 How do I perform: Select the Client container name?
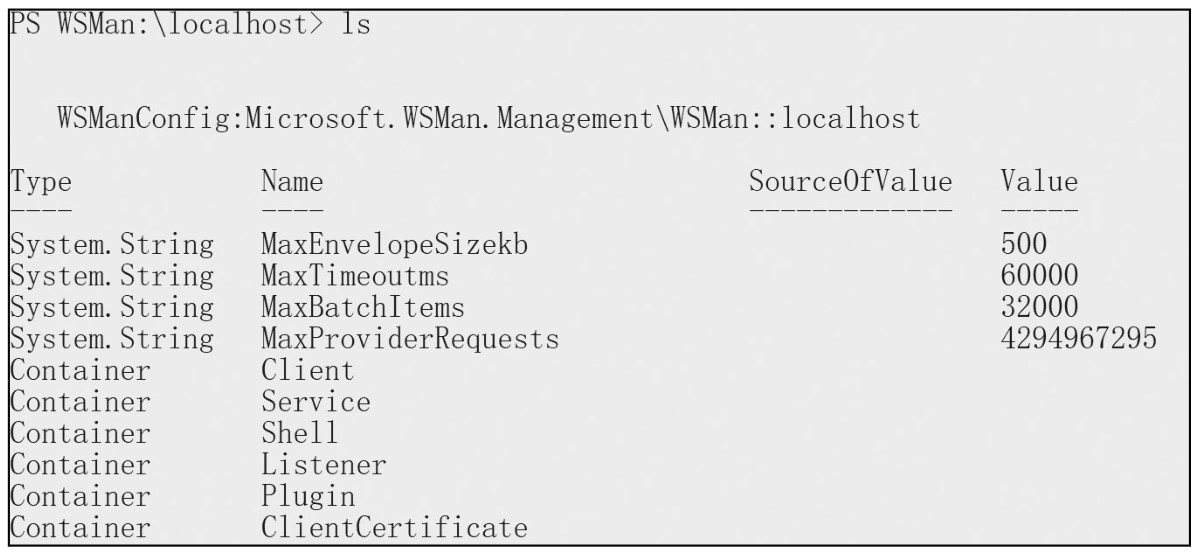308,370
